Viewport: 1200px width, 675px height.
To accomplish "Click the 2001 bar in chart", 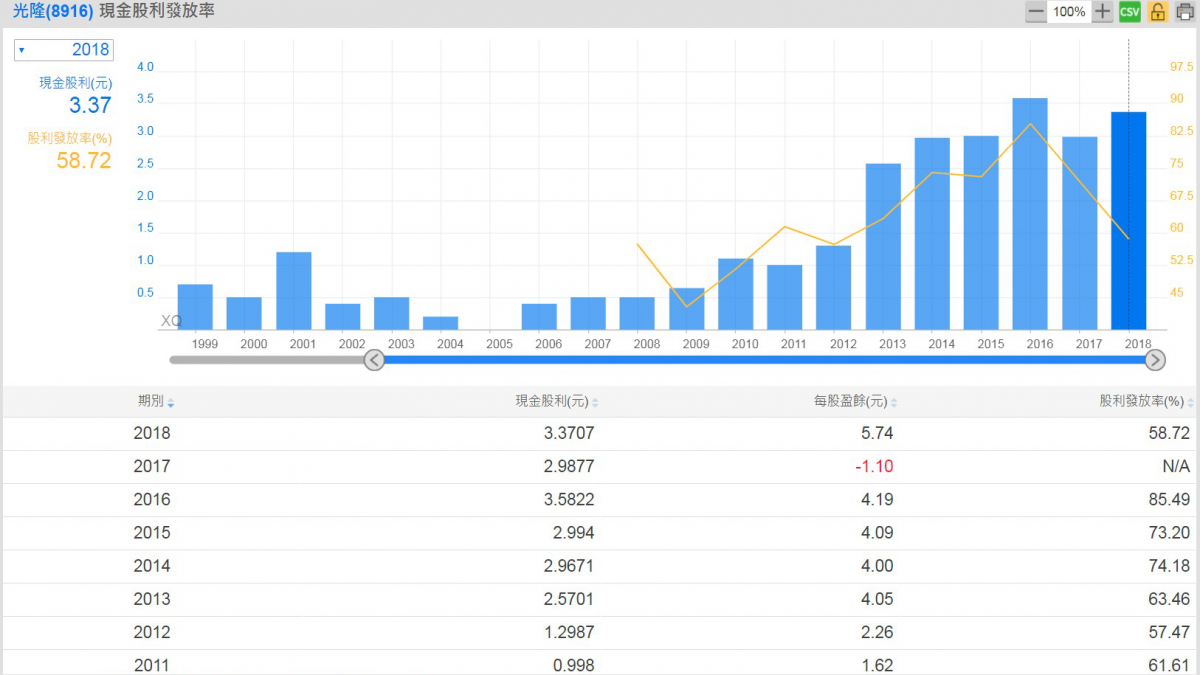I will (x=294, y=290).
